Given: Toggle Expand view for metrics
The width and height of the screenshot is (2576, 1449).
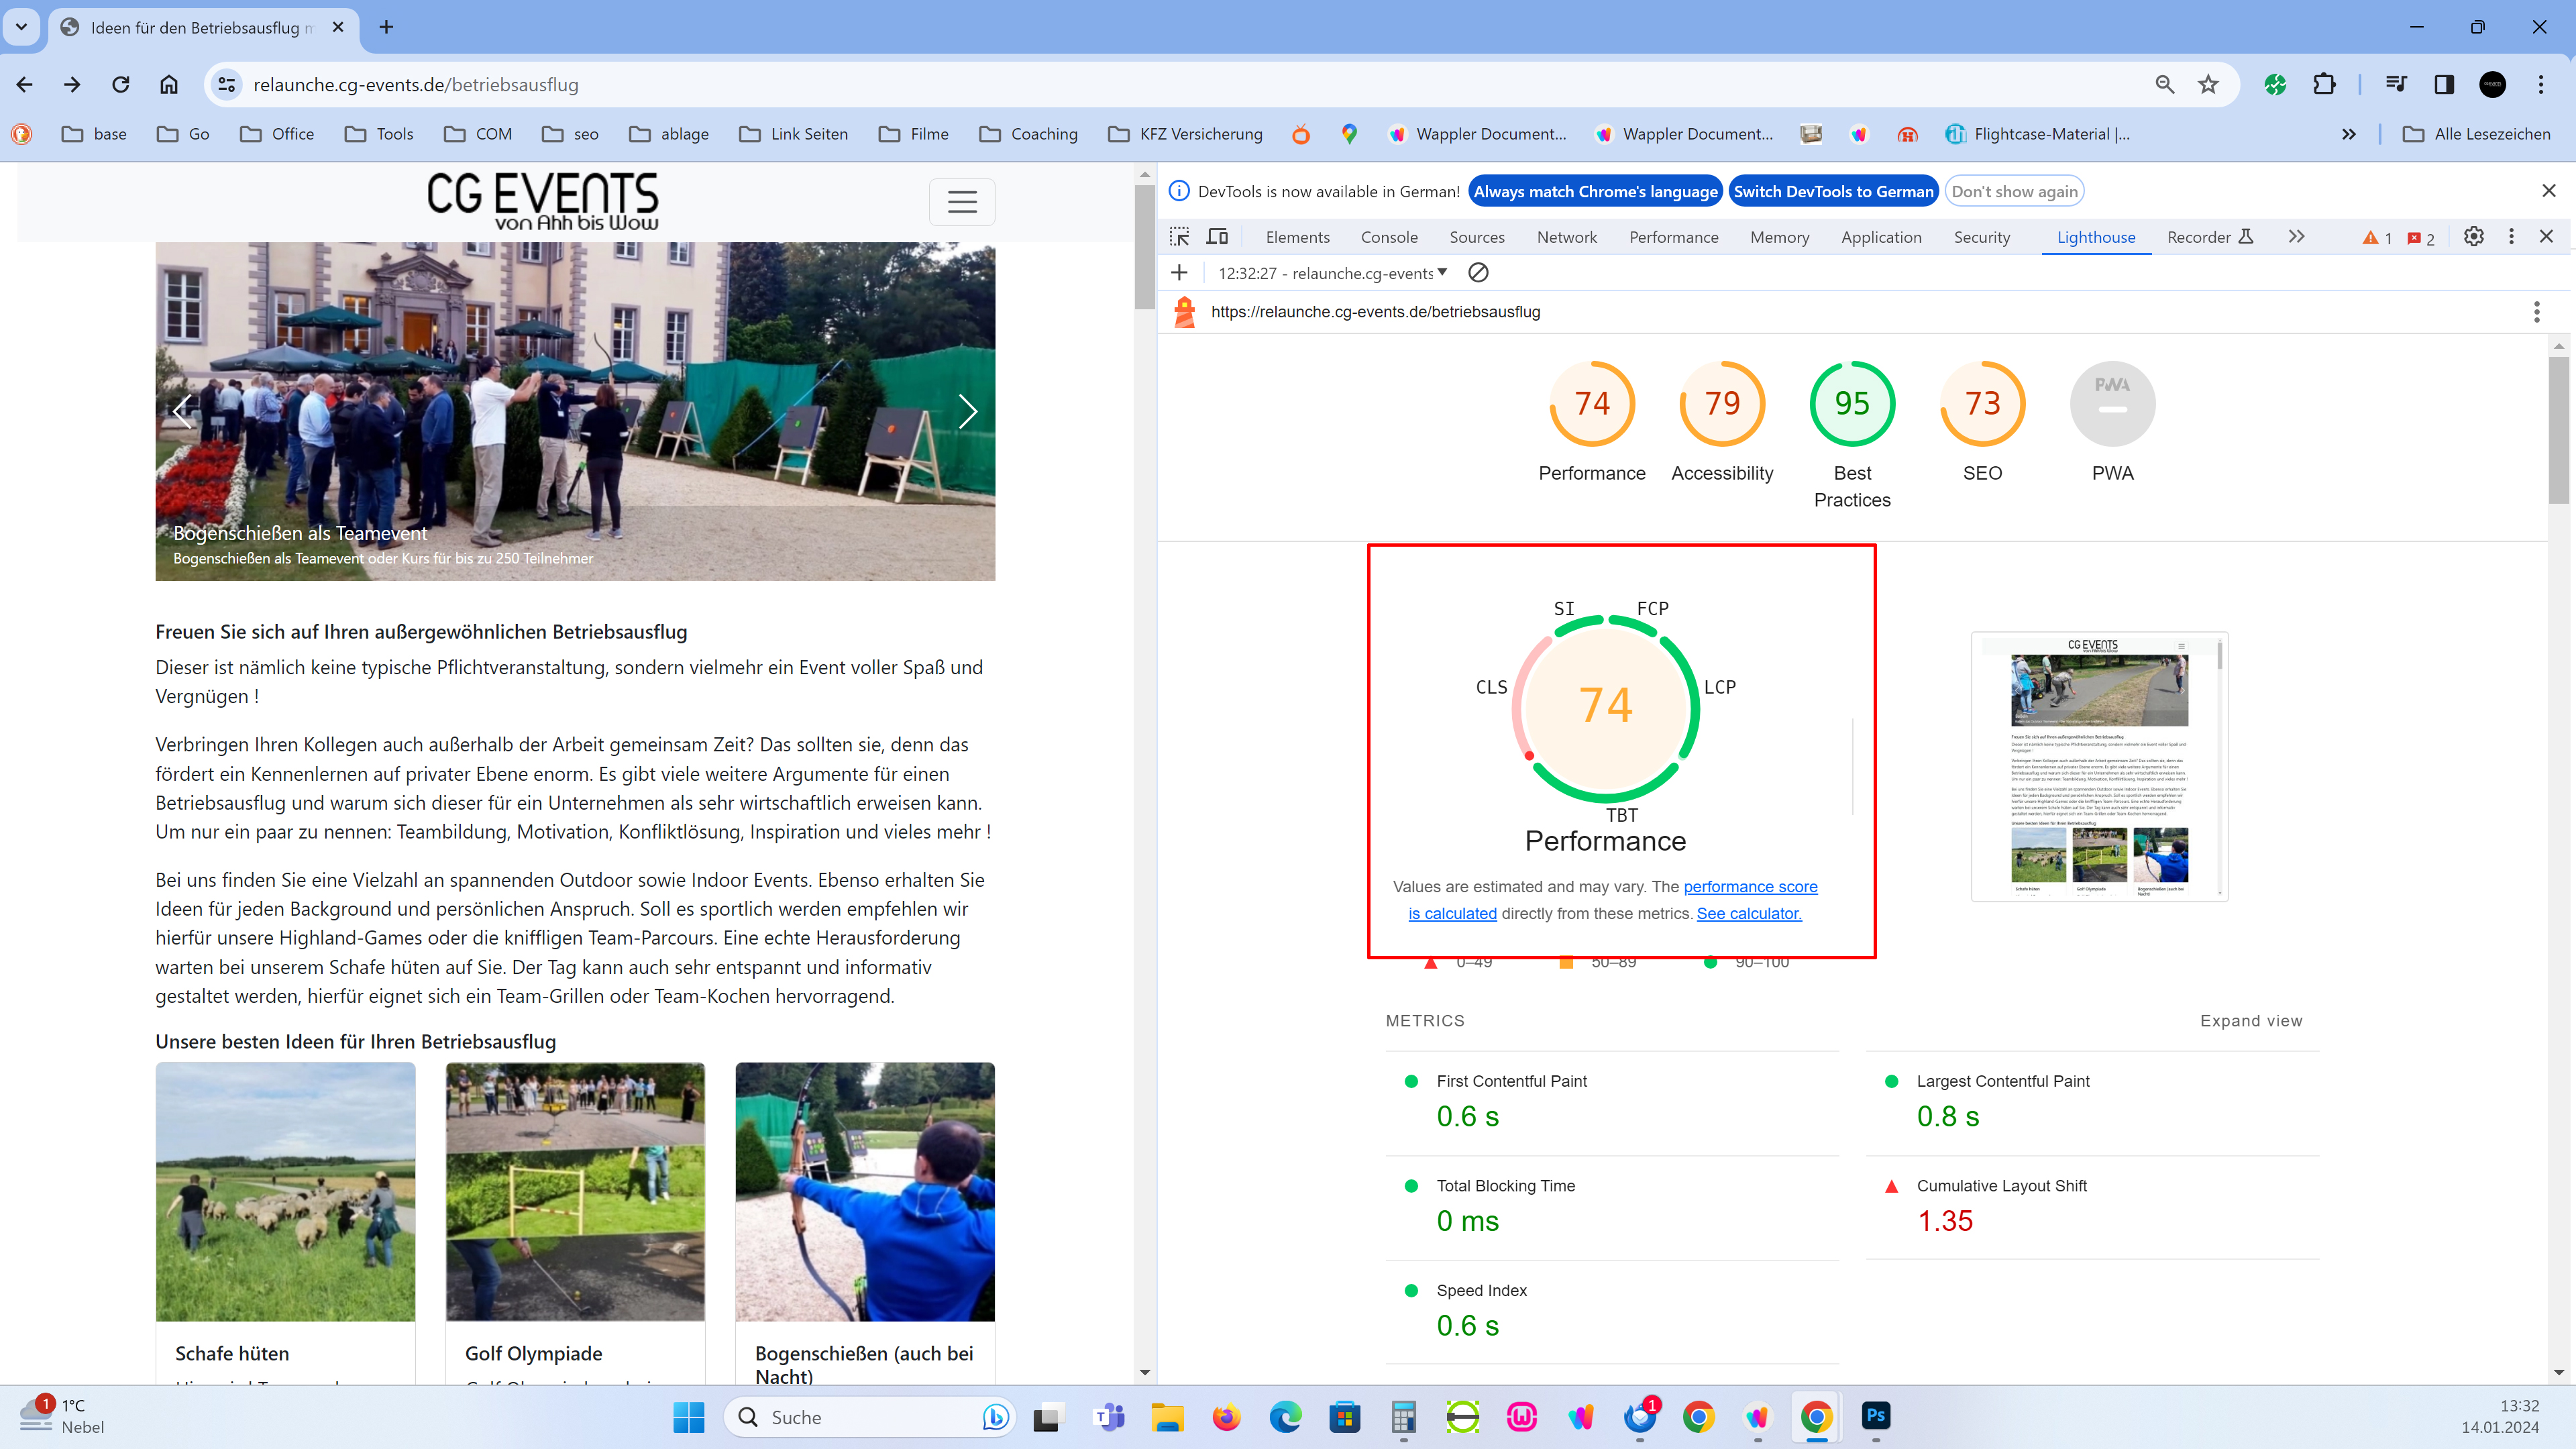Looking at the screenshot, I should tap(2250, 1021).
